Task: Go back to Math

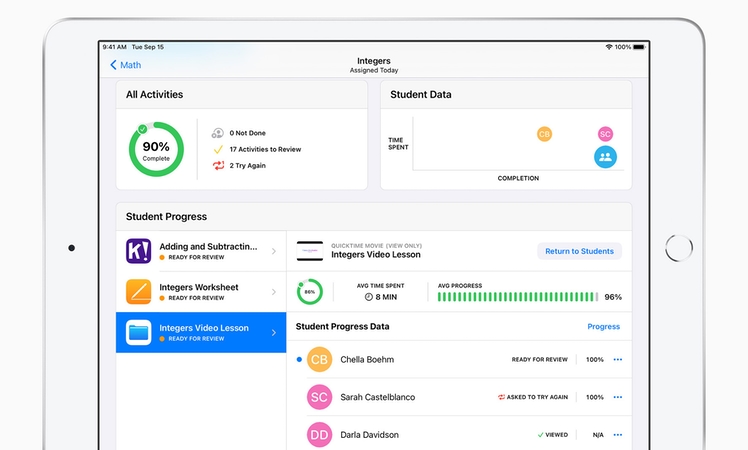Action: tap(126, 65)
